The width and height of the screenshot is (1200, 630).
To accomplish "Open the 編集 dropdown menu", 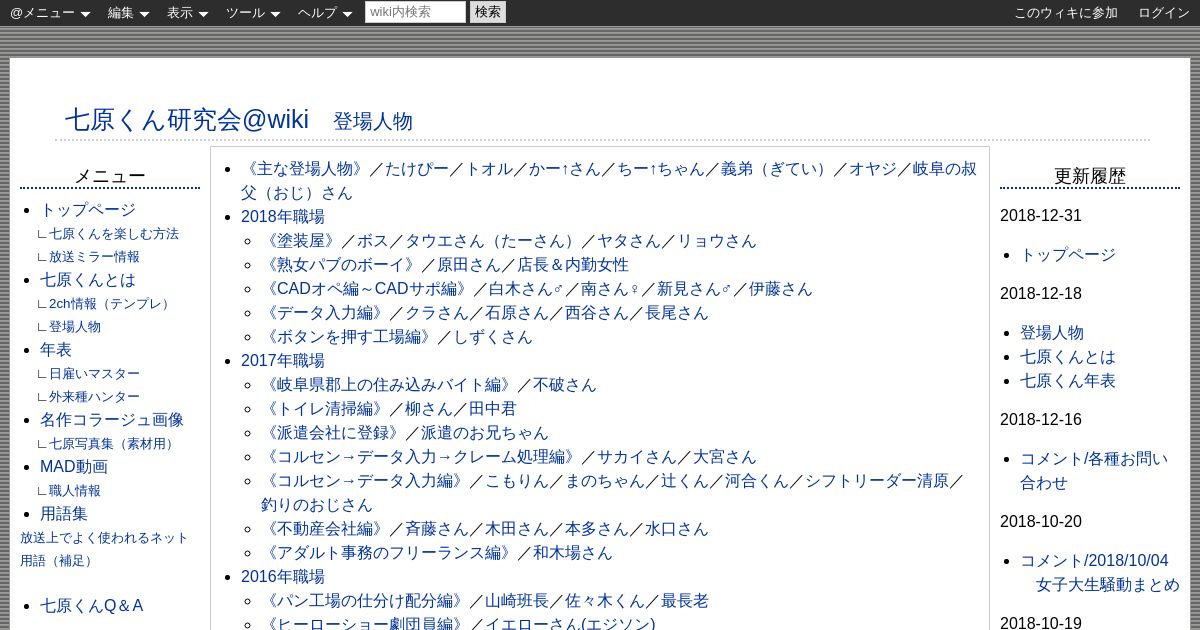I will [x=128, y=13].
